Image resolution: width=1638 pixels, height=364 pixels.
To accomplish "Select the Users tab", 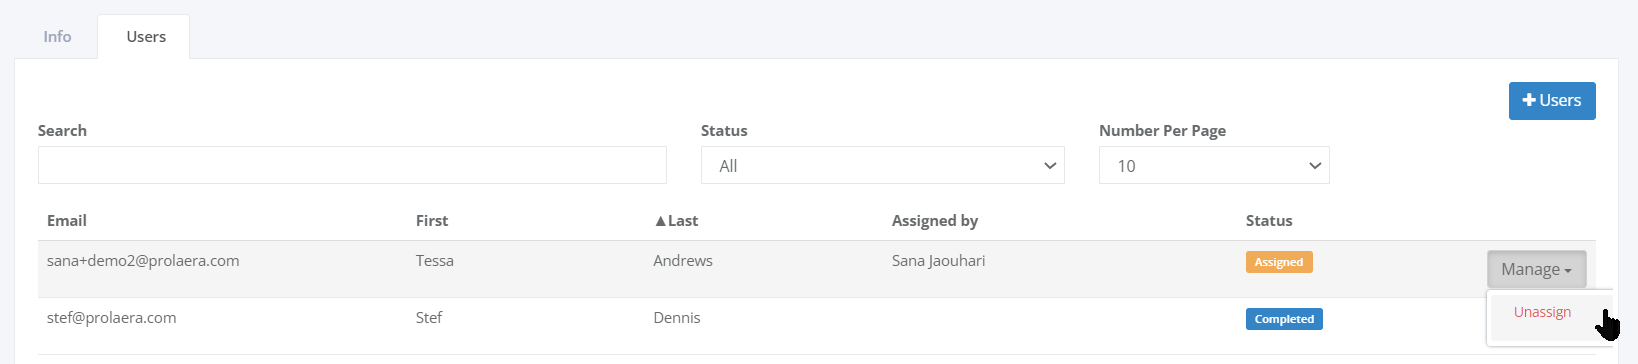I will click(146, 37).
